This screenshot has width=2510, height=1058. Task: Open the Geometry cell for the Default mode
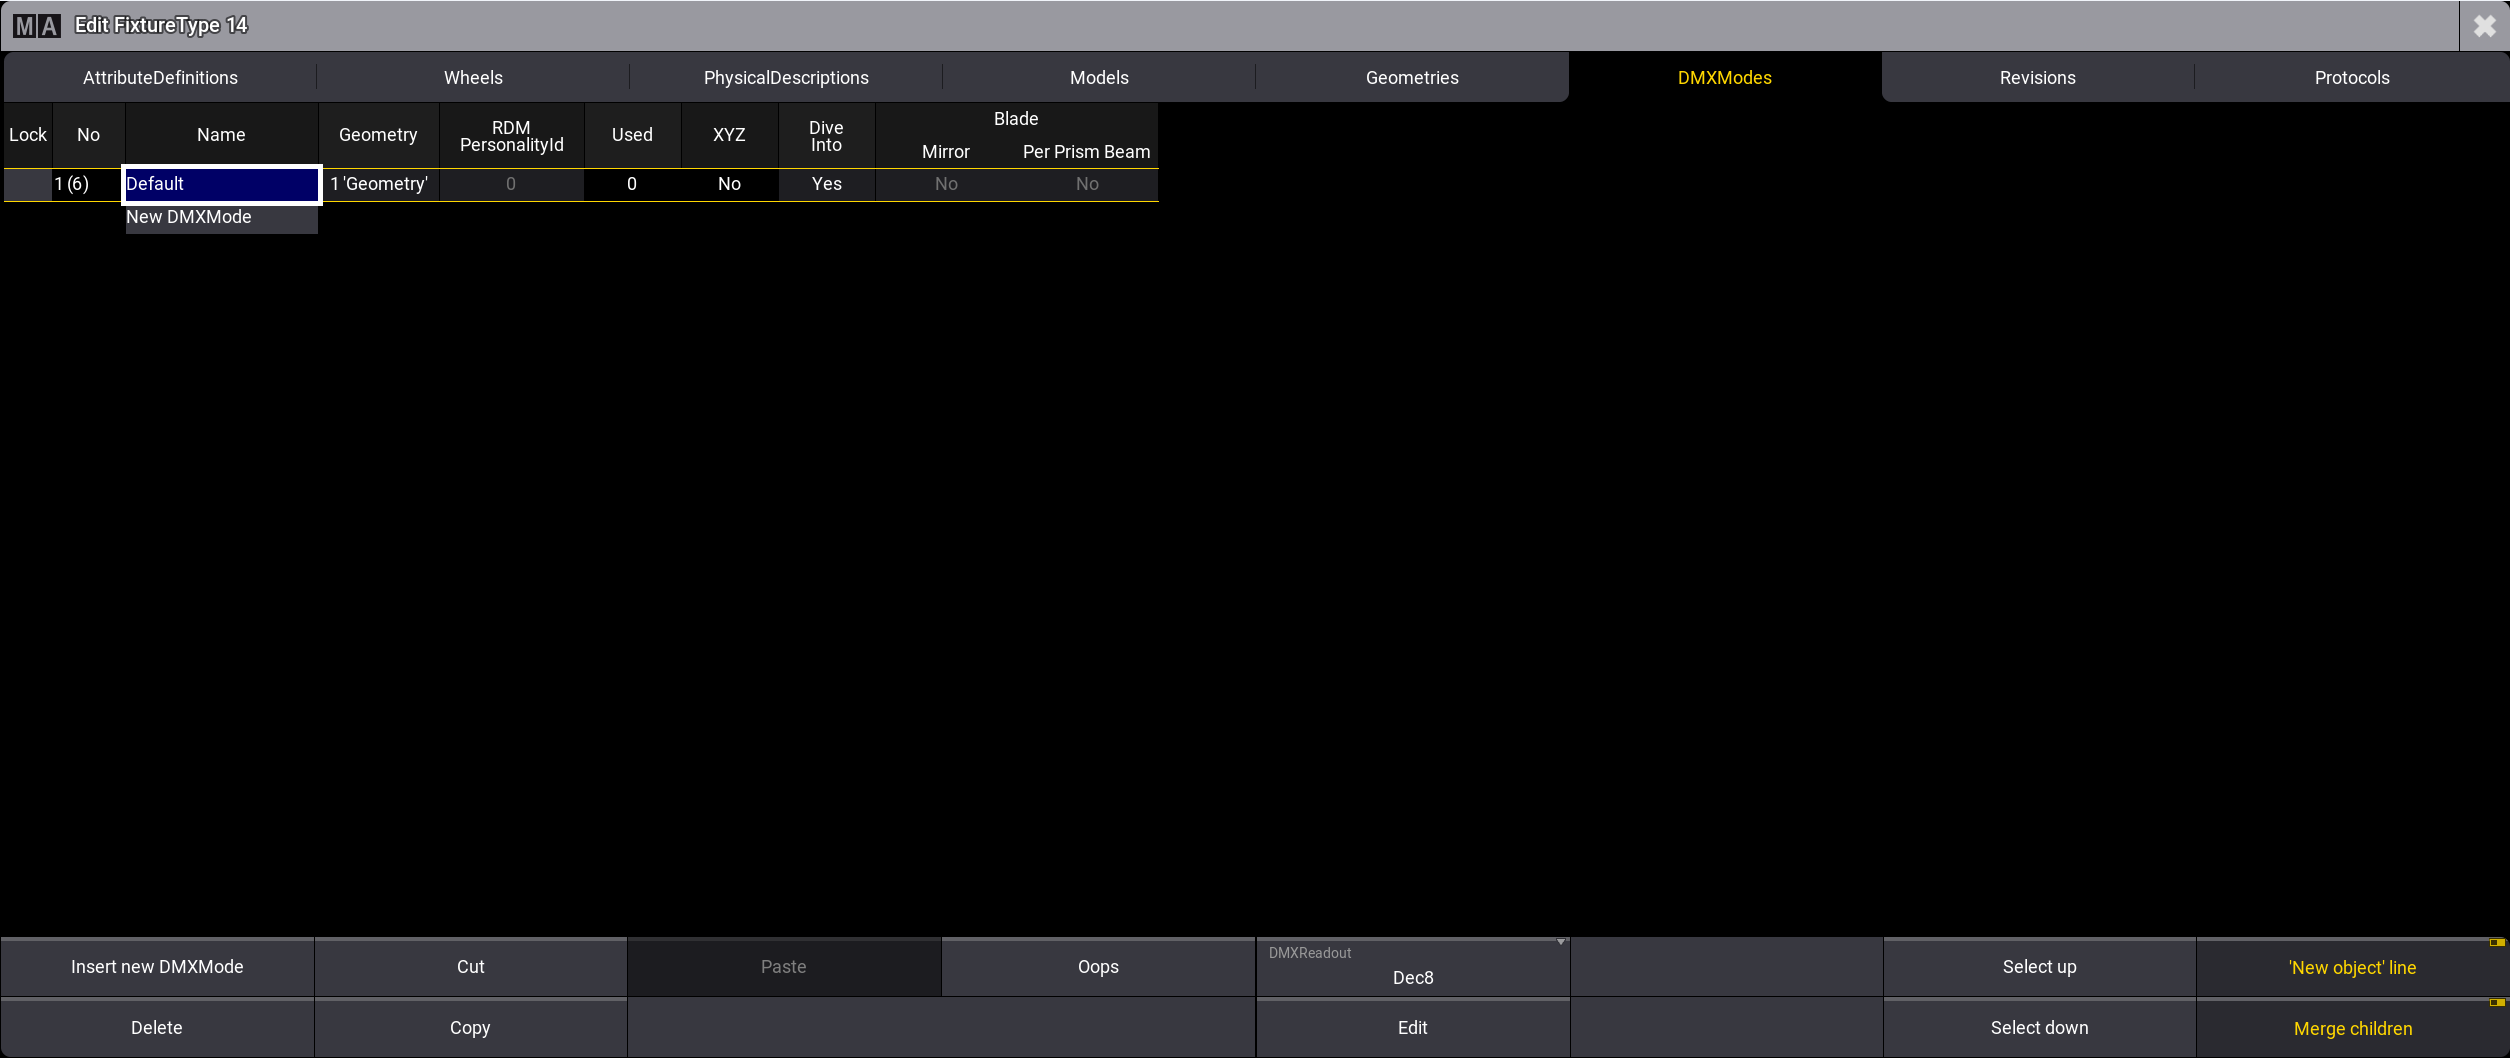pyautogui.click(x=378, y=184)
